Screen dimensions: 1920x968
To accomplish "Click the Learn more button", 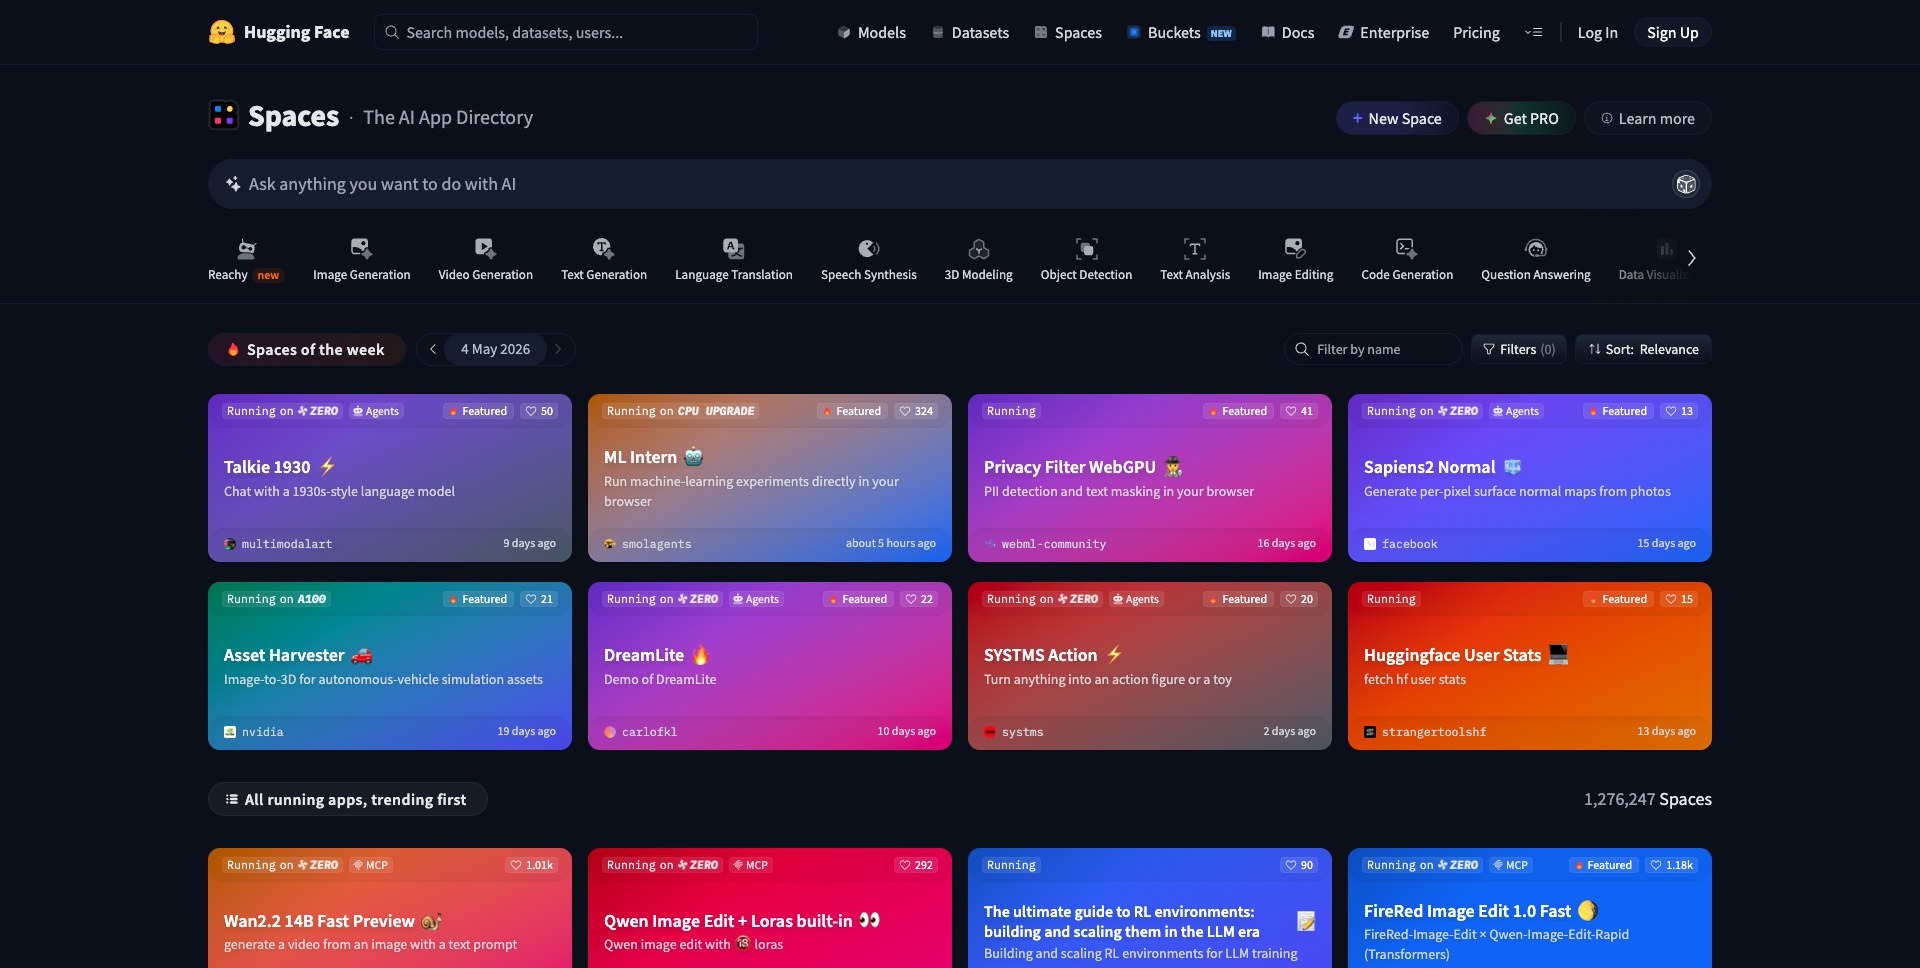I will 1647,118.
